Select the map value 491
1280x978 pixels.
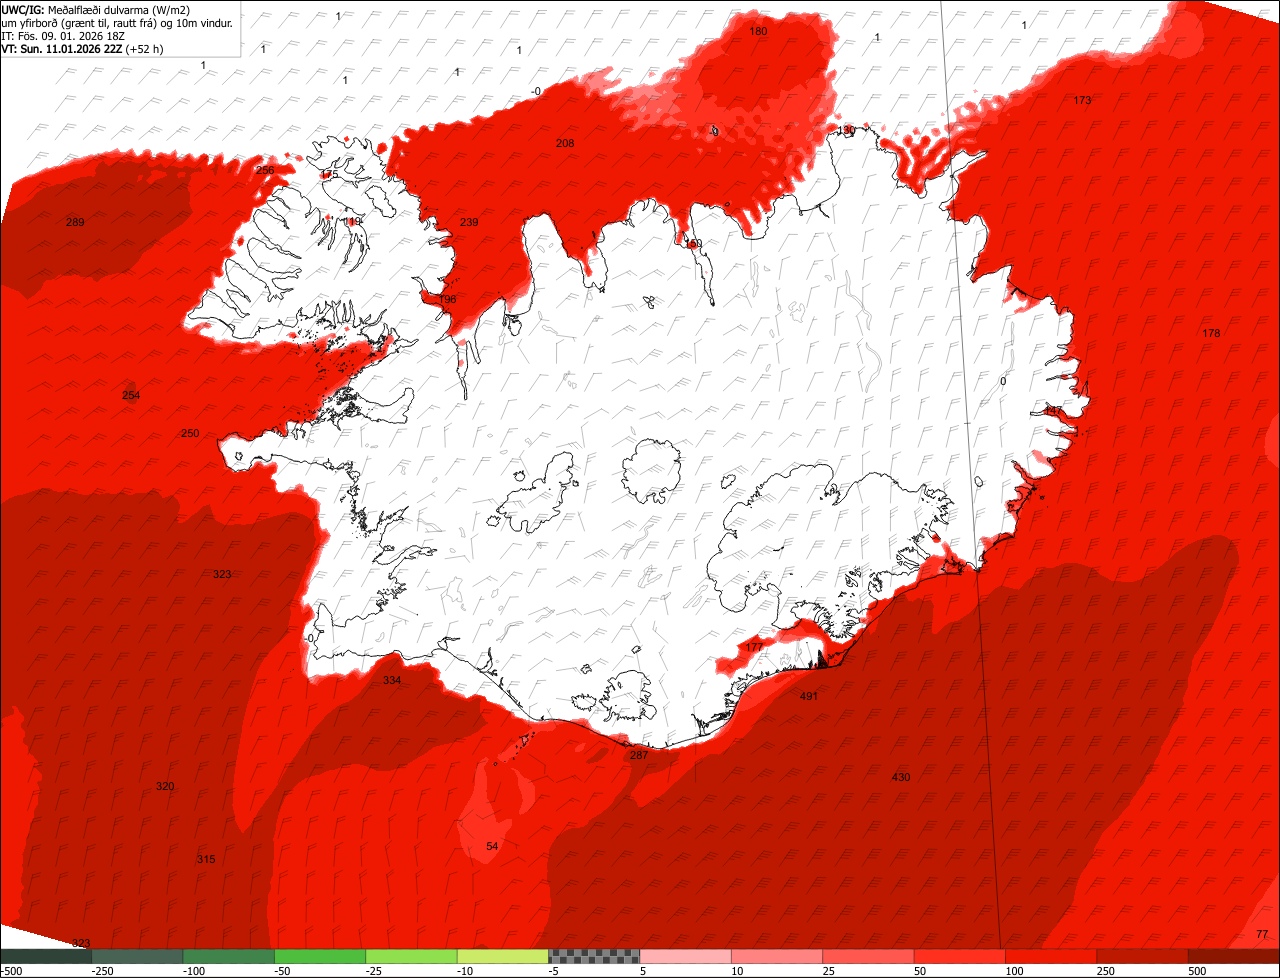(809, 696)
